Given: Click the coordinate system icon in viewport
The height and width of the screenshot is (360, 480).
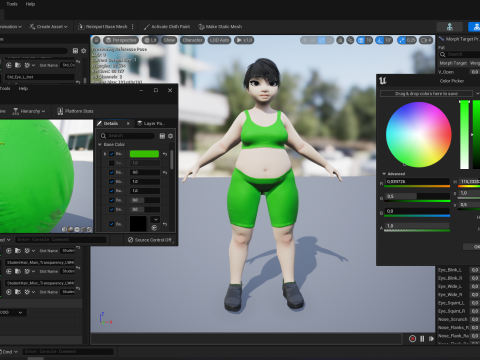Looking at the screenshot, I should 340,40.
